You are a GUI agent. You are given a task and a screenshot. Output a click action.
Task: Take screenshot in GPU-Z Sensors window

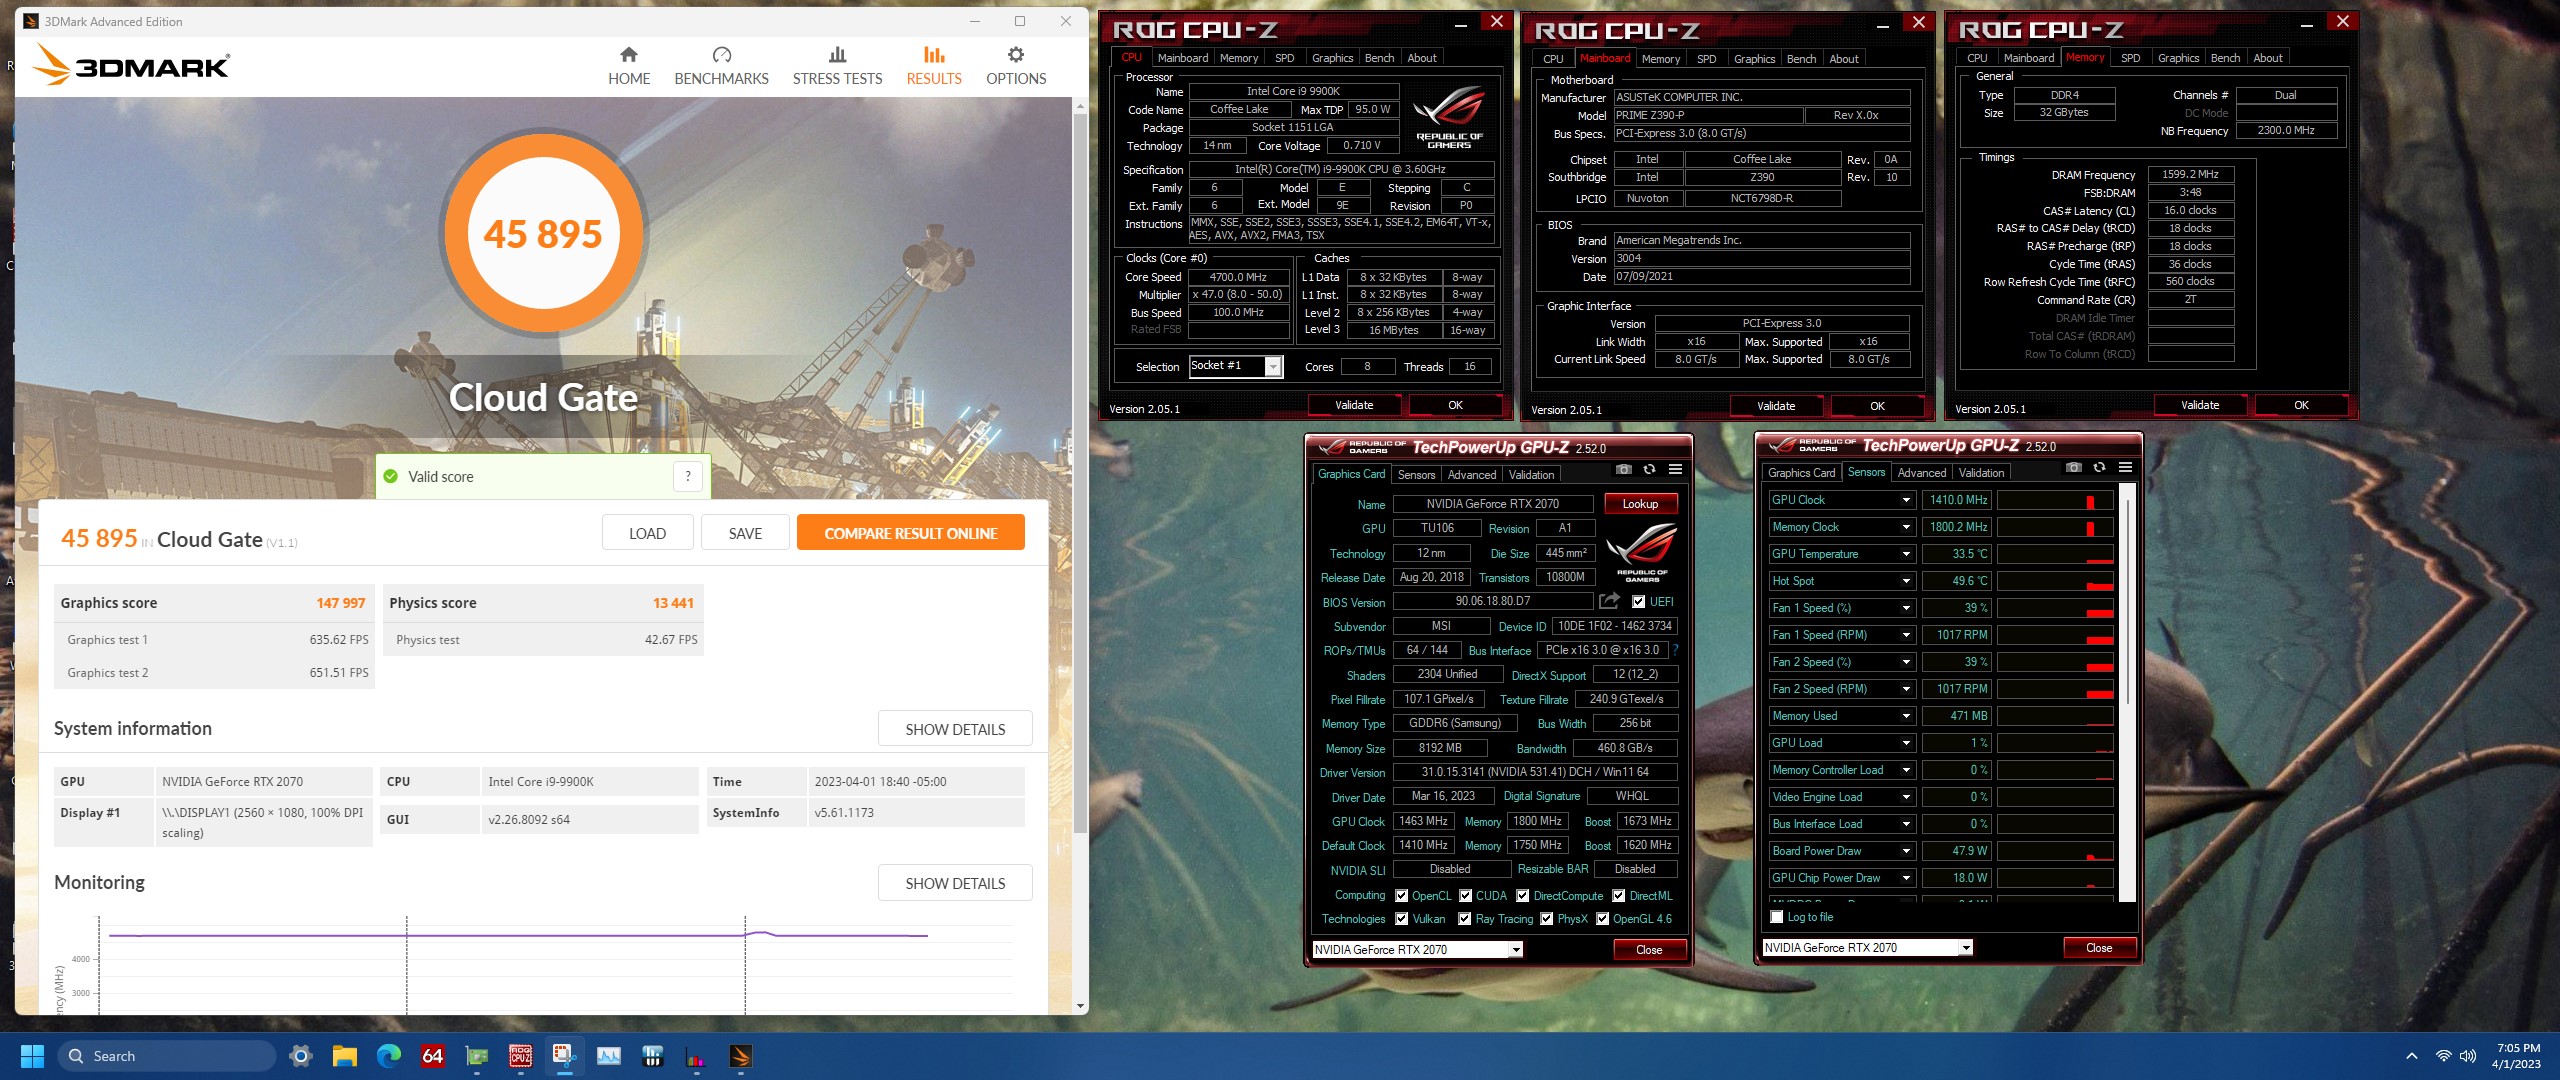pos(2074,467)
